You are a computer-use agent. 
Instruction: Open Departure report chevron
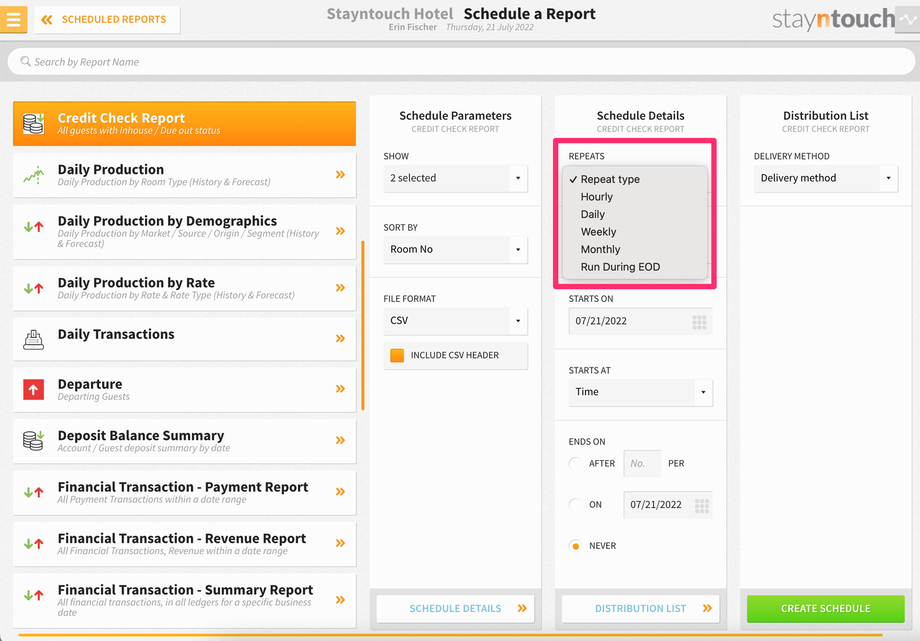340,389
